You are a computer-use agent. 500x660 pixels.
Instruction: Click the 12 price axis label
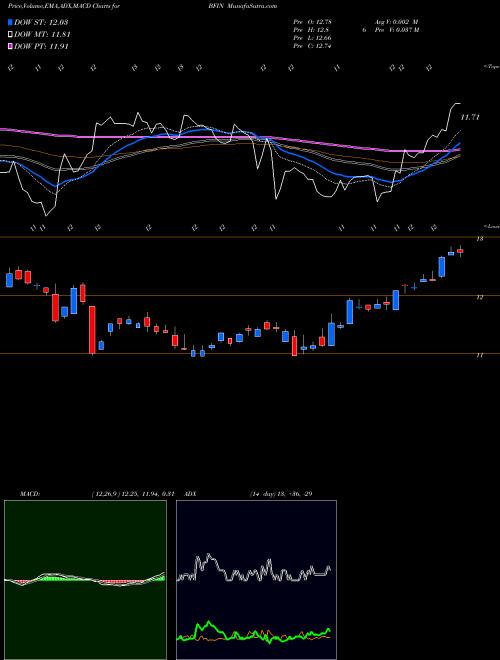479,298
